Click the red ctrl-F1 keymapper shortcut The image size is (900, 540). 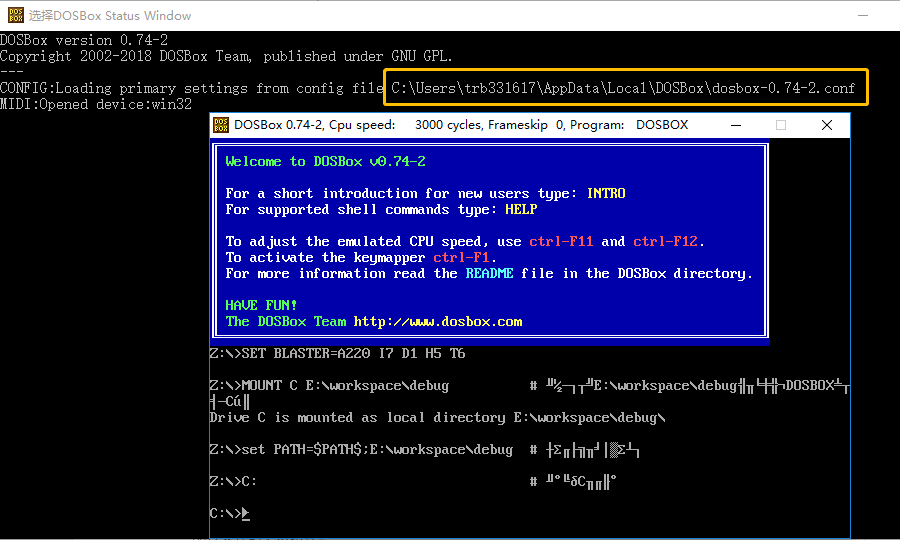tap(461, 257)
